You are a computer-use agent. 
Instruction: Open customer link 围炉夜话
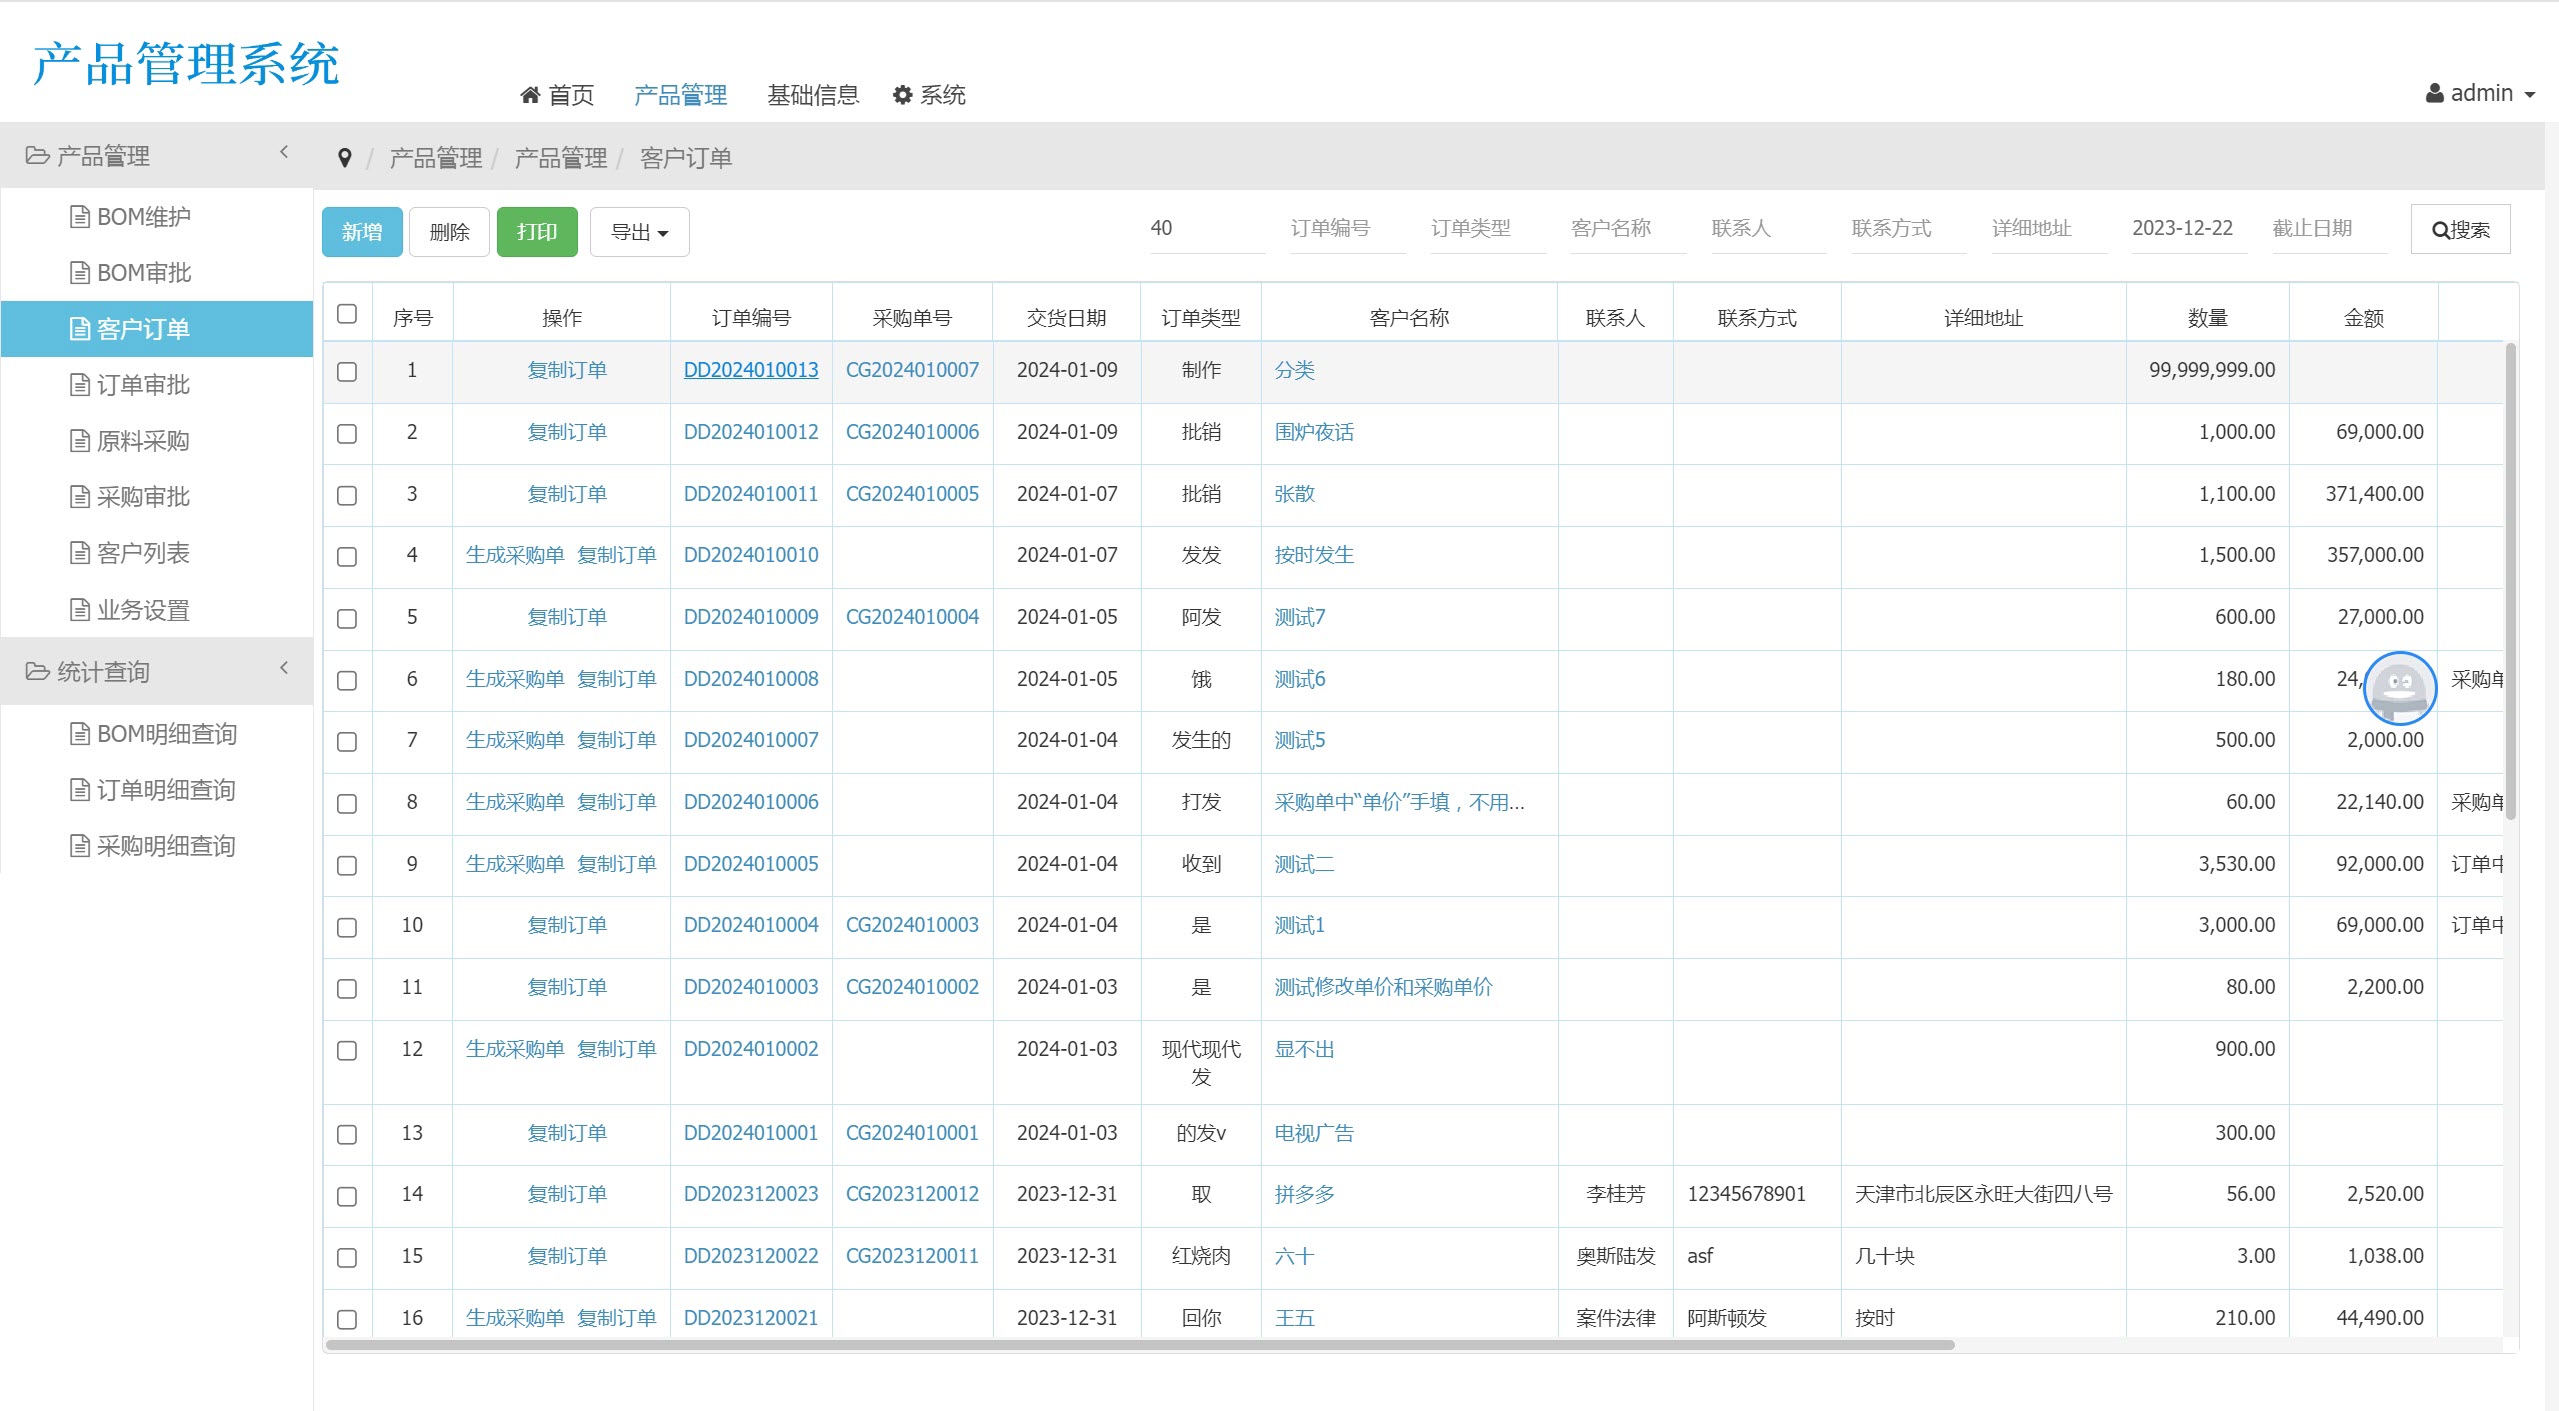(1314, 432)
